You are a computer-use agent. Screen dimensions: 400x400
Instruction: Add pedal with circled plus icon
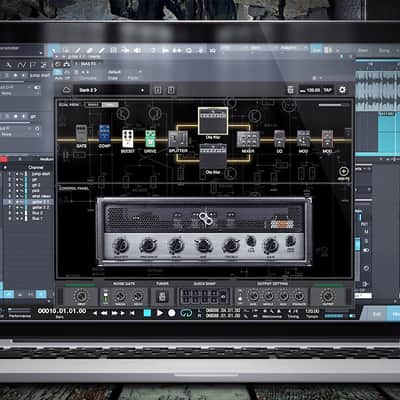click(x=344, y=171)
